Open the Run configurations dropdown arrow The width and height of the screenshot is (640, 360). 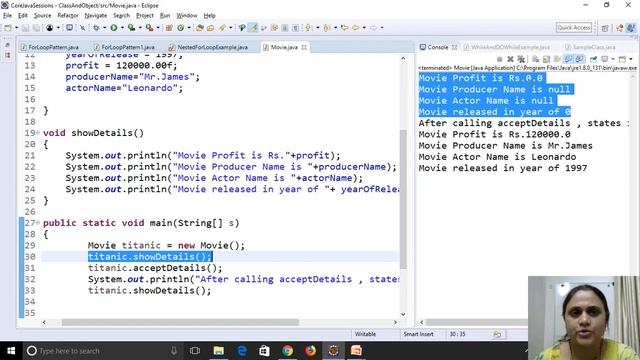[122, 28]
